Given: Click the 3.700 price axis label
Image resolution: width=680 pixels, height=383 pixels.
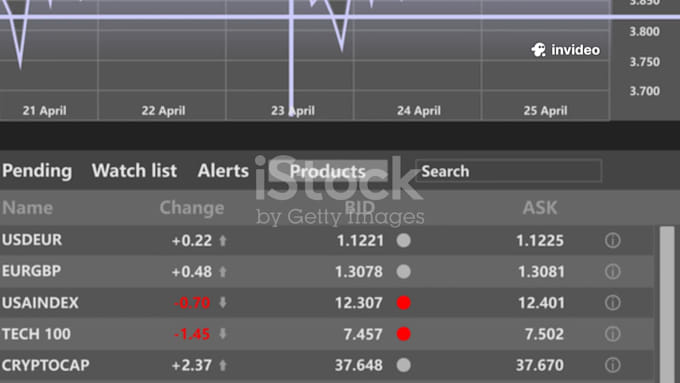Looking at the screenshot, I should [644, 91].
